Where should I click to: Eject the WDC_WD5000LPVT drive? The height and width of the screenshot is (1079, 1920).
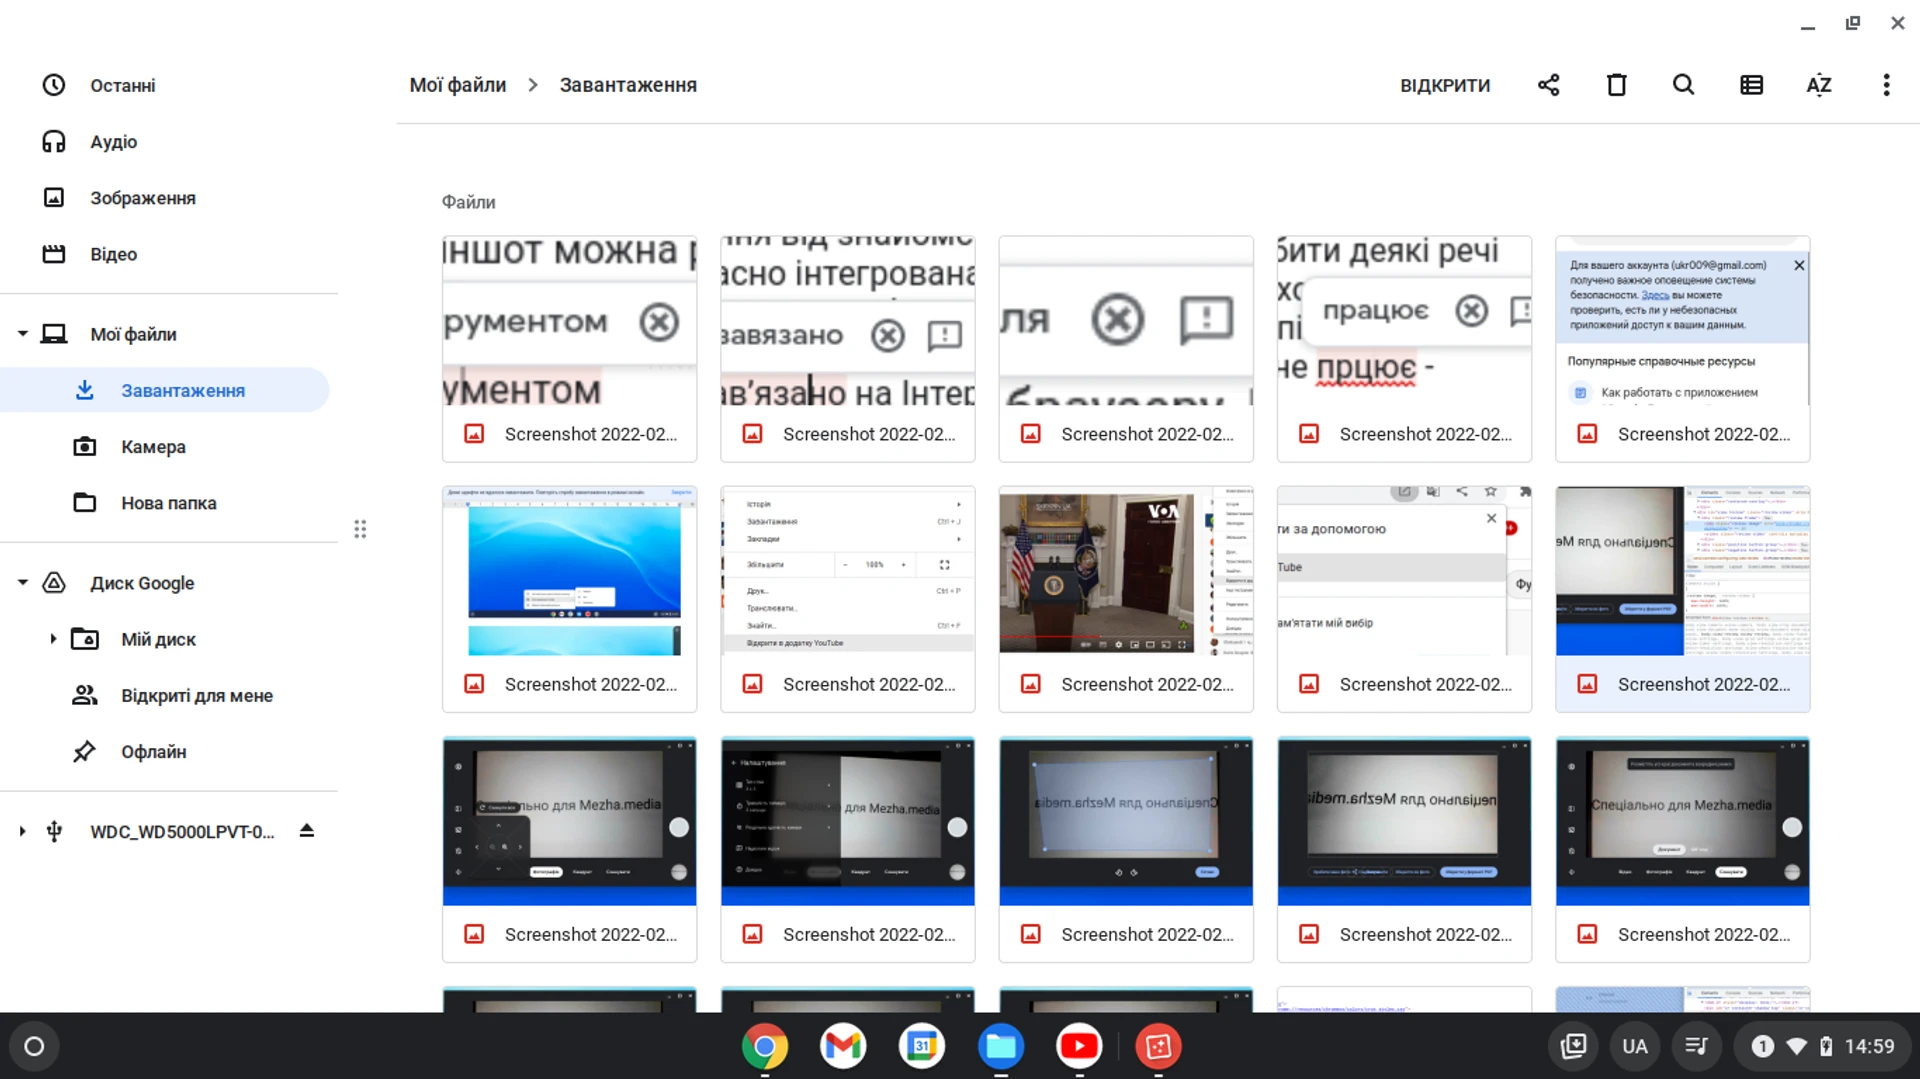(x=307, y=831)
